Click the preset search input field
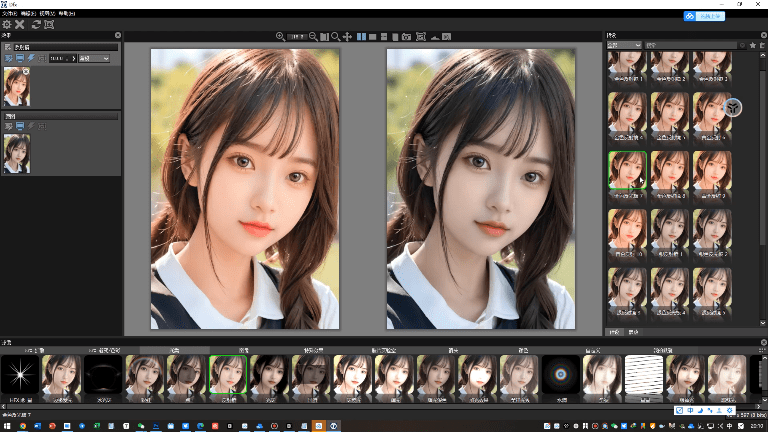The width and height of the screenshot is (768, 432). (692, 45)
